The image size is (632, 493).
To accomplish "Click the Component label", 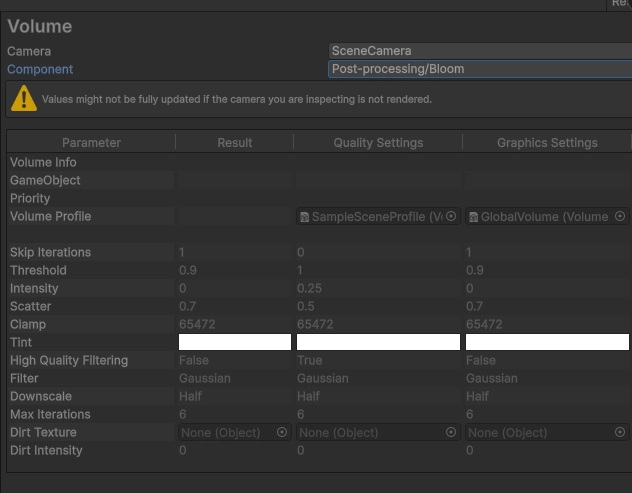I will (40, 69).
